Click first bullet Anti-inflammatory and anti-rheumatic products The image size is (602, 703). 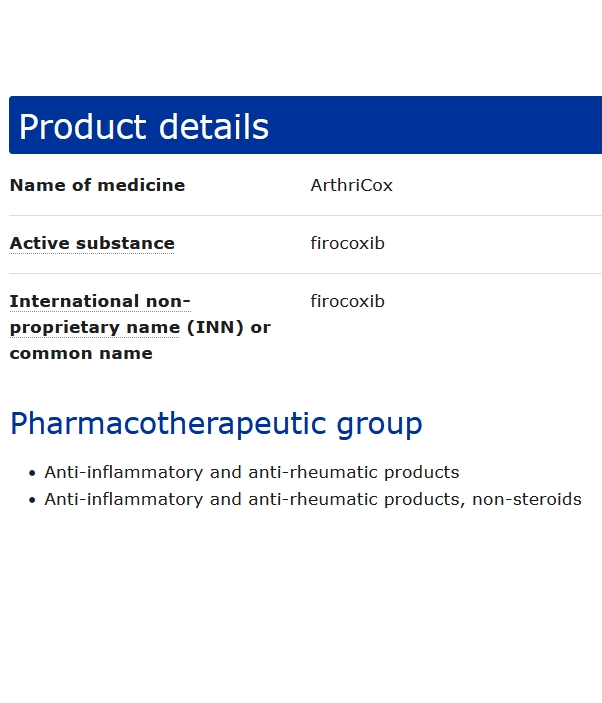(x=252, y=473)
